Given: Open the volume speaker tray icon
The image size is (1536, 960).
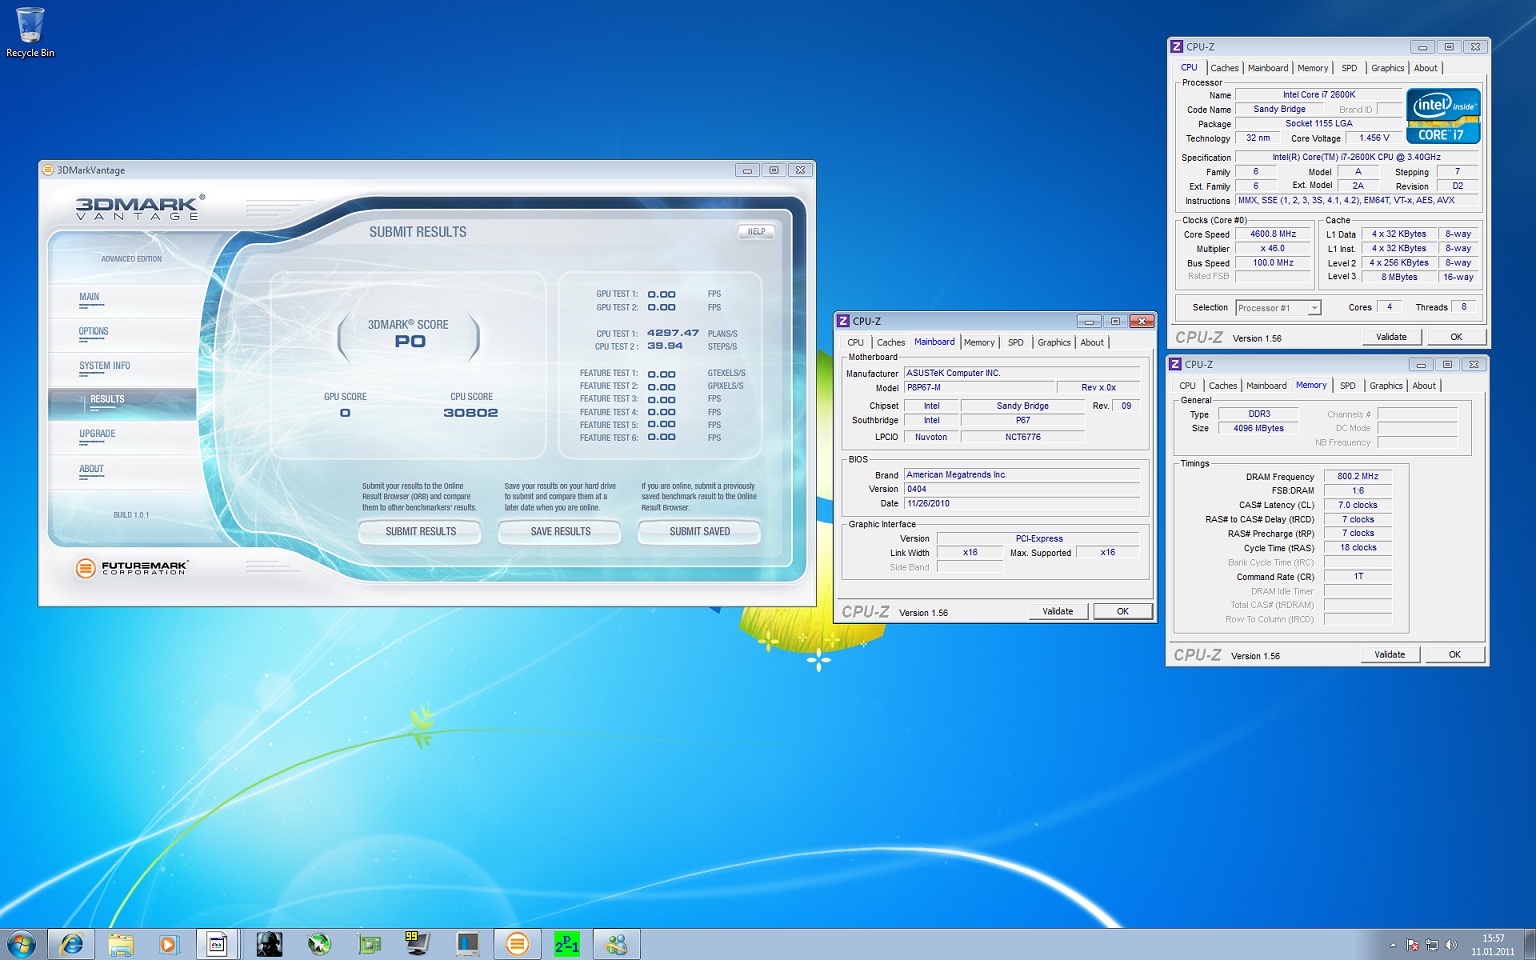Looking at the screenshot, I should click(1451, 945).
